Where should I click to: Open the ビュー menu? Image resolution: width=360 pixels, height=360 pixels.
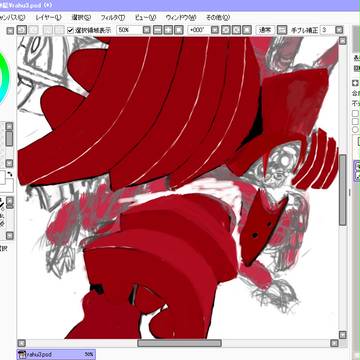click(145, 17)
